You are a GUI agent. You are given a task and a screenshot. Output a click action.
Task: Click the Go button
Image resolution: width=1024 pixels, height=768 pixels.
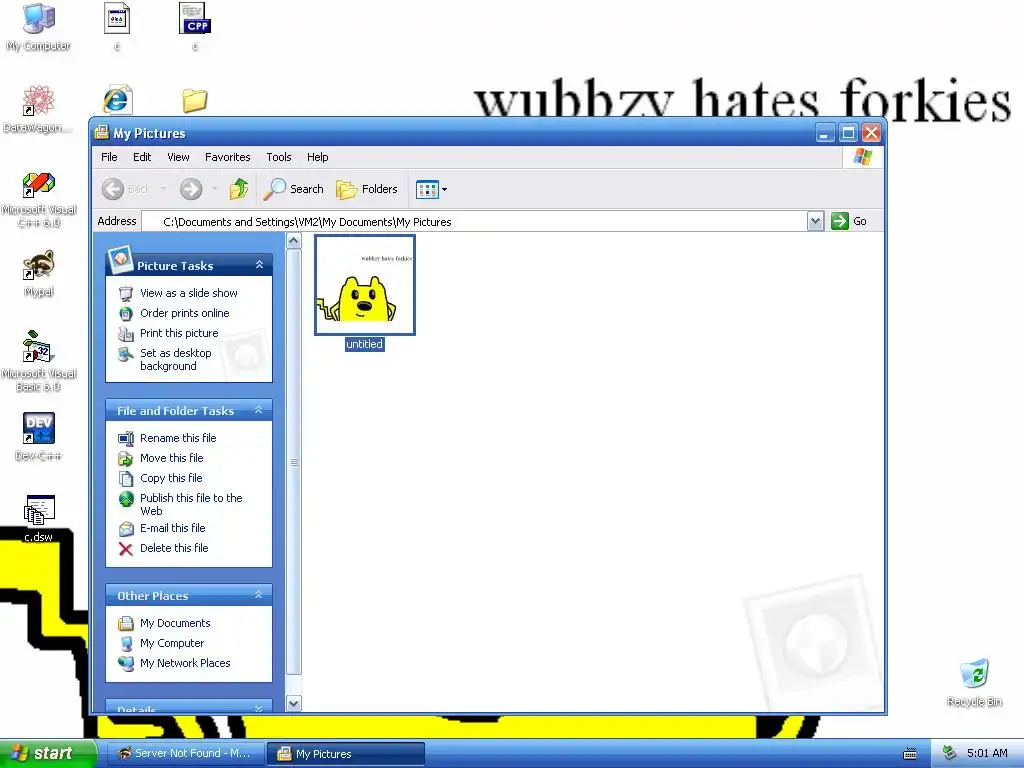click(x=849, y=221)
